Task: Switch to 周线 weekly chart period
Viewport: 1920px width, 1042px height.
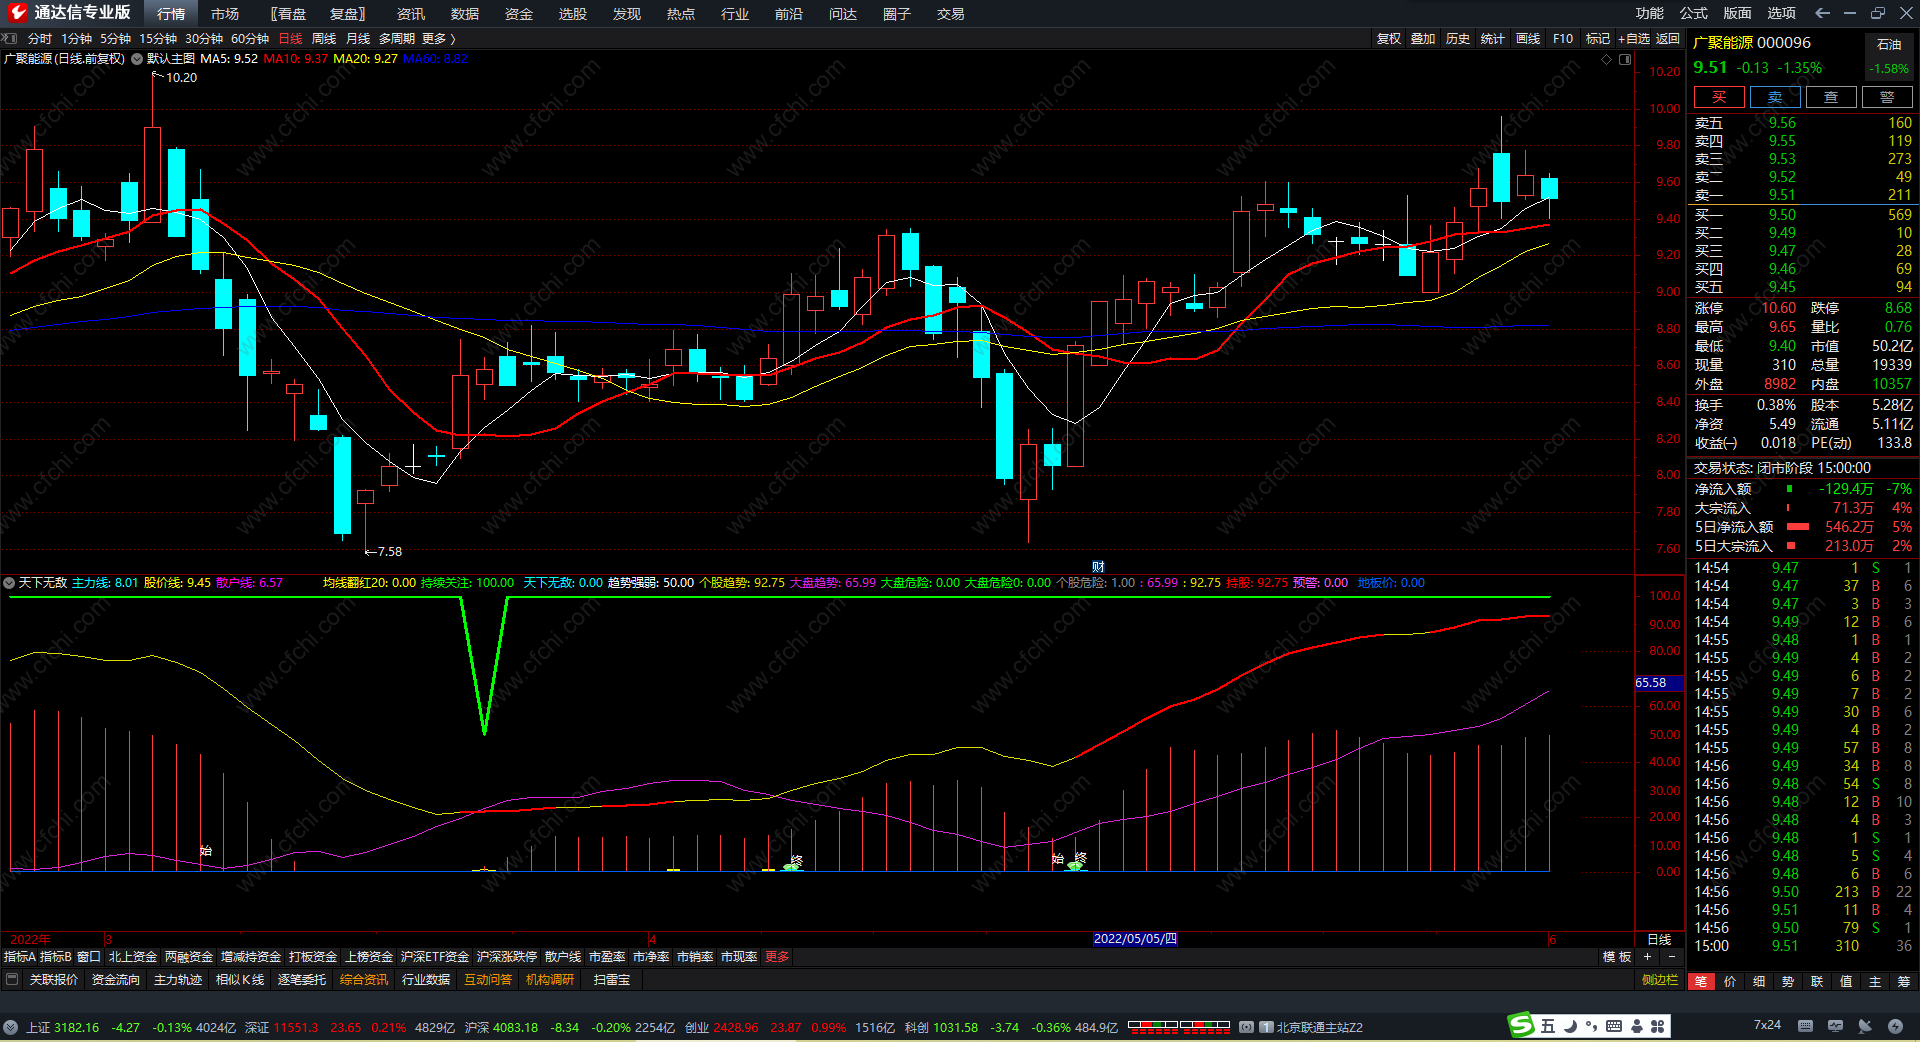Action: tap(324, 38)
